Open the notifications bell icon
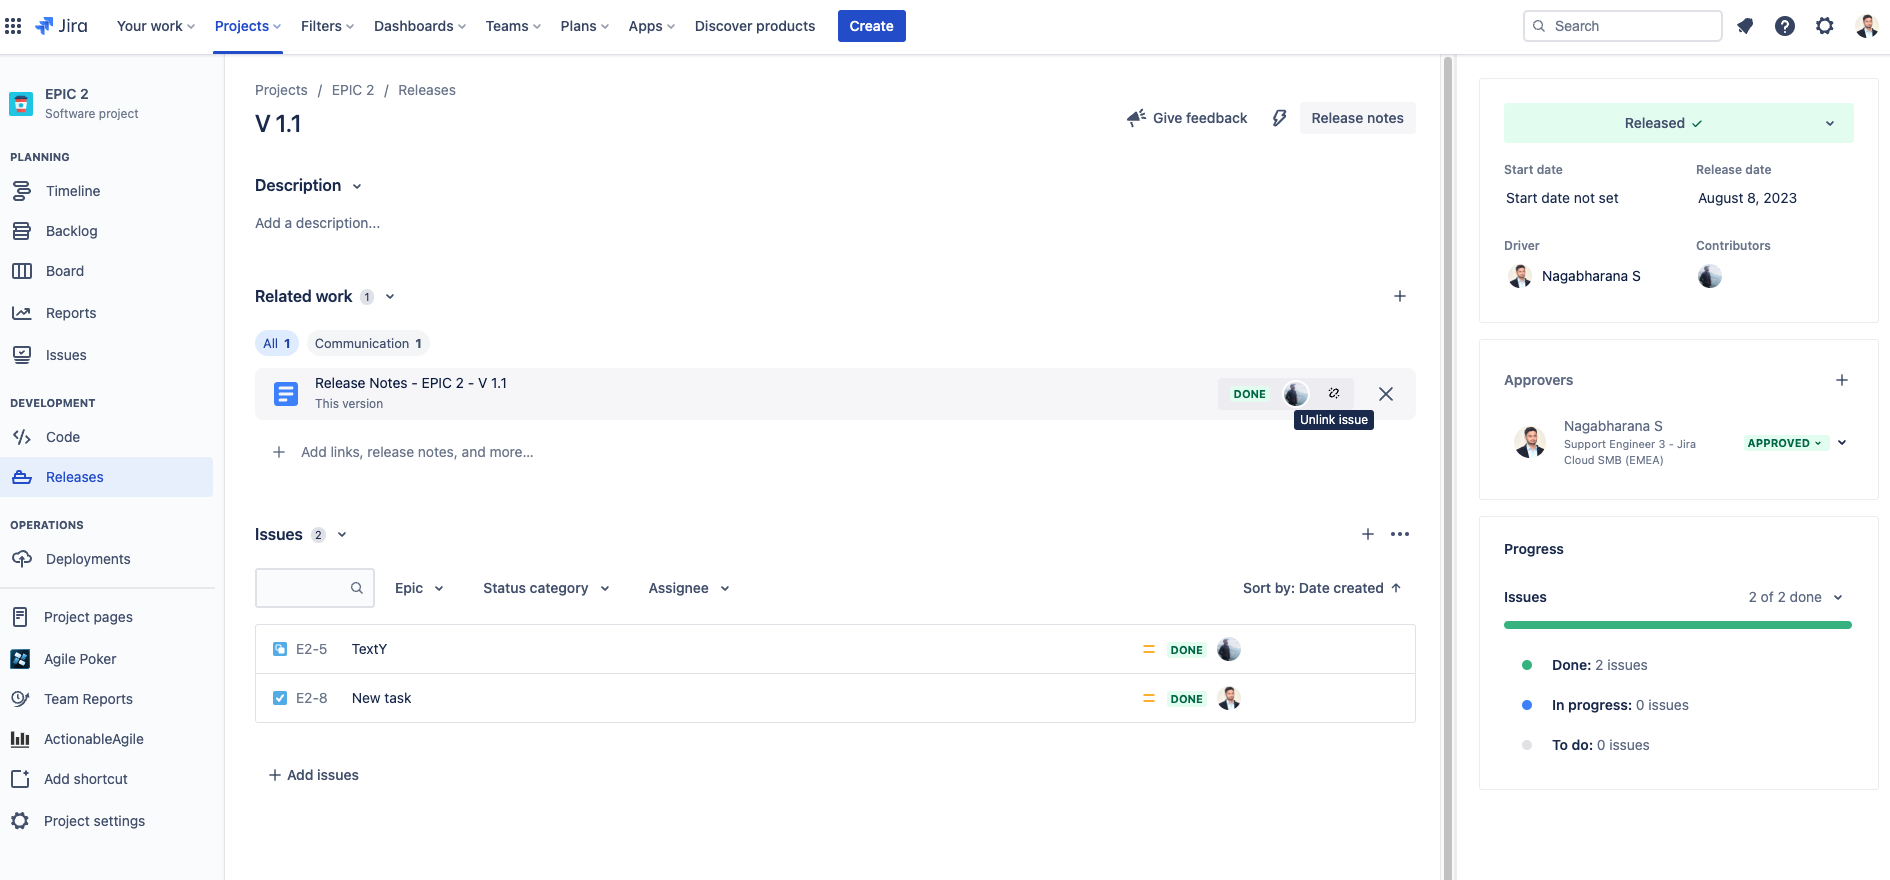 pyautogui.click(x=1745, y=26)
